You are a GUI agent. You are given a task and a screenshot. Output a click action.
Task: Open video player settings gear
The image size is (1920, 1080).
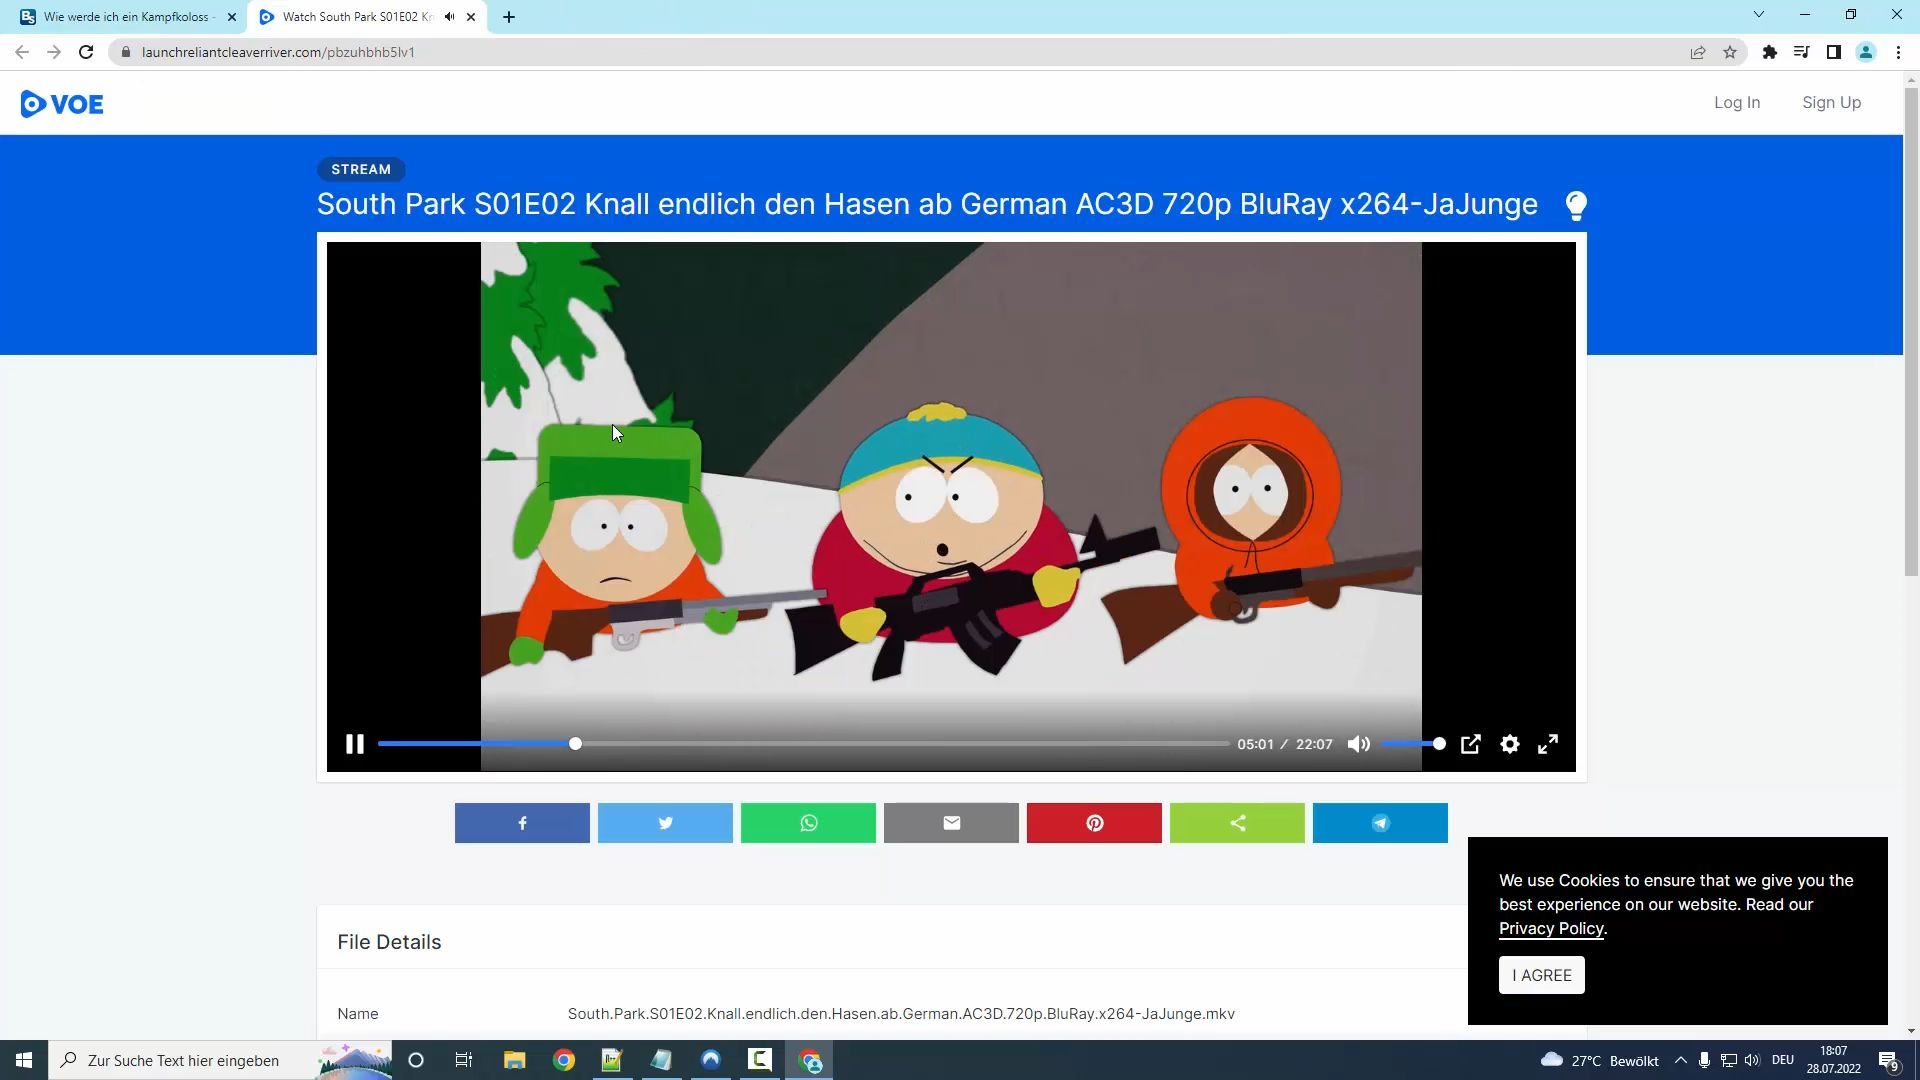(x=1510, y=744)
